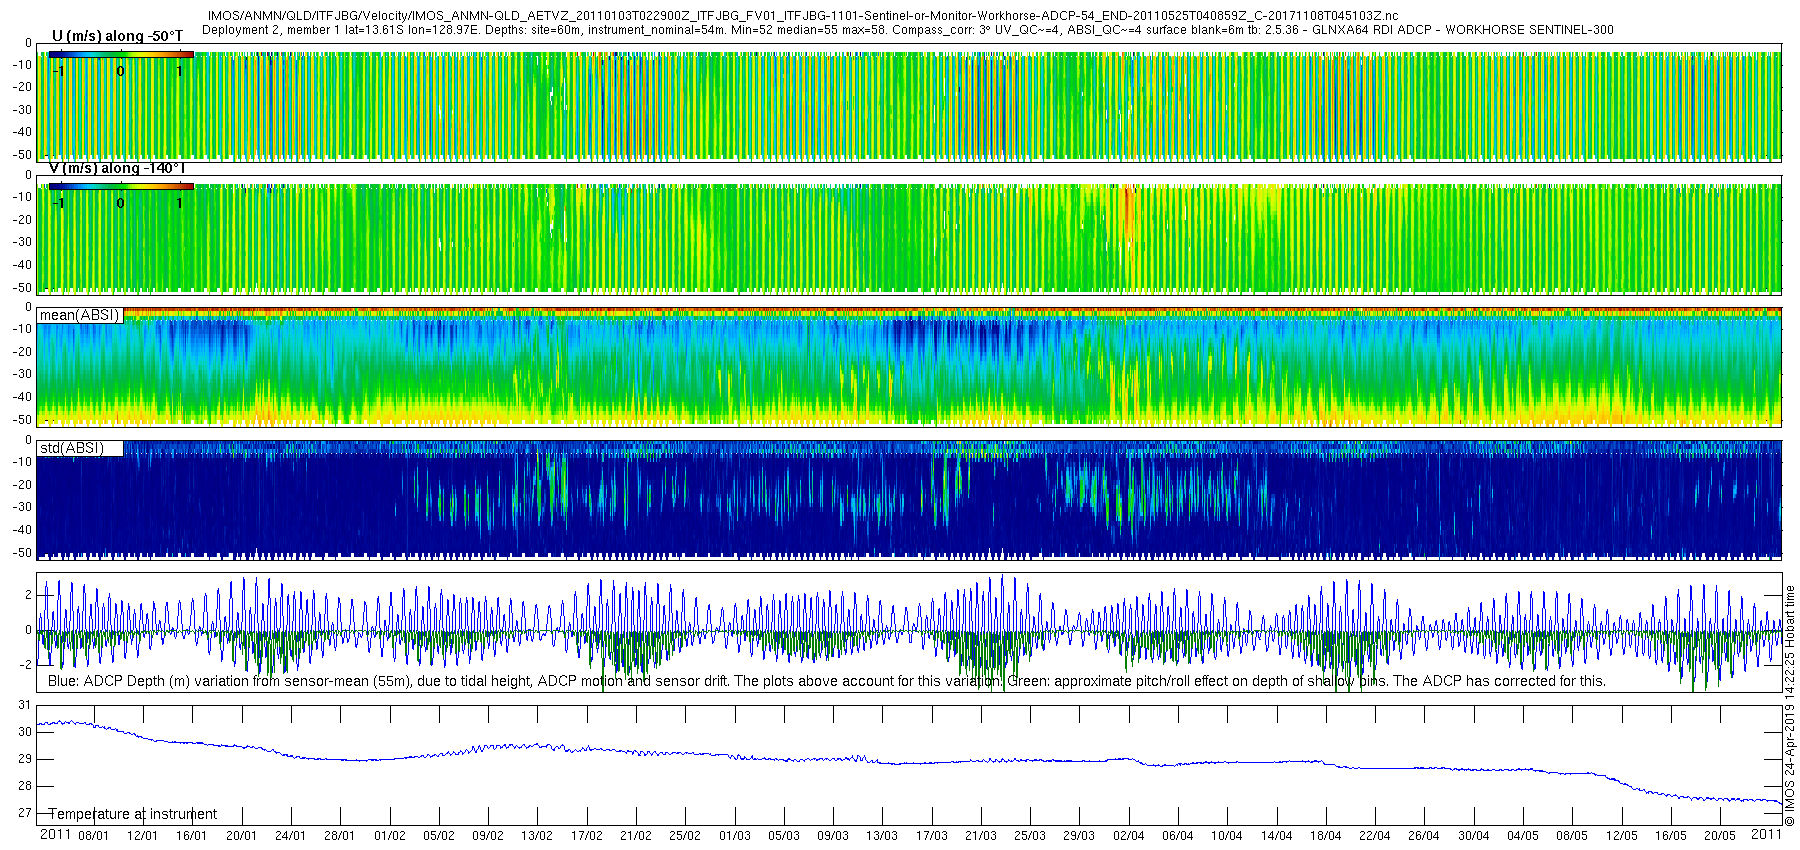Viewport: 1800px width, 850px height.
Task: Select the std(ABSI) label box
Action: (80, 448)
